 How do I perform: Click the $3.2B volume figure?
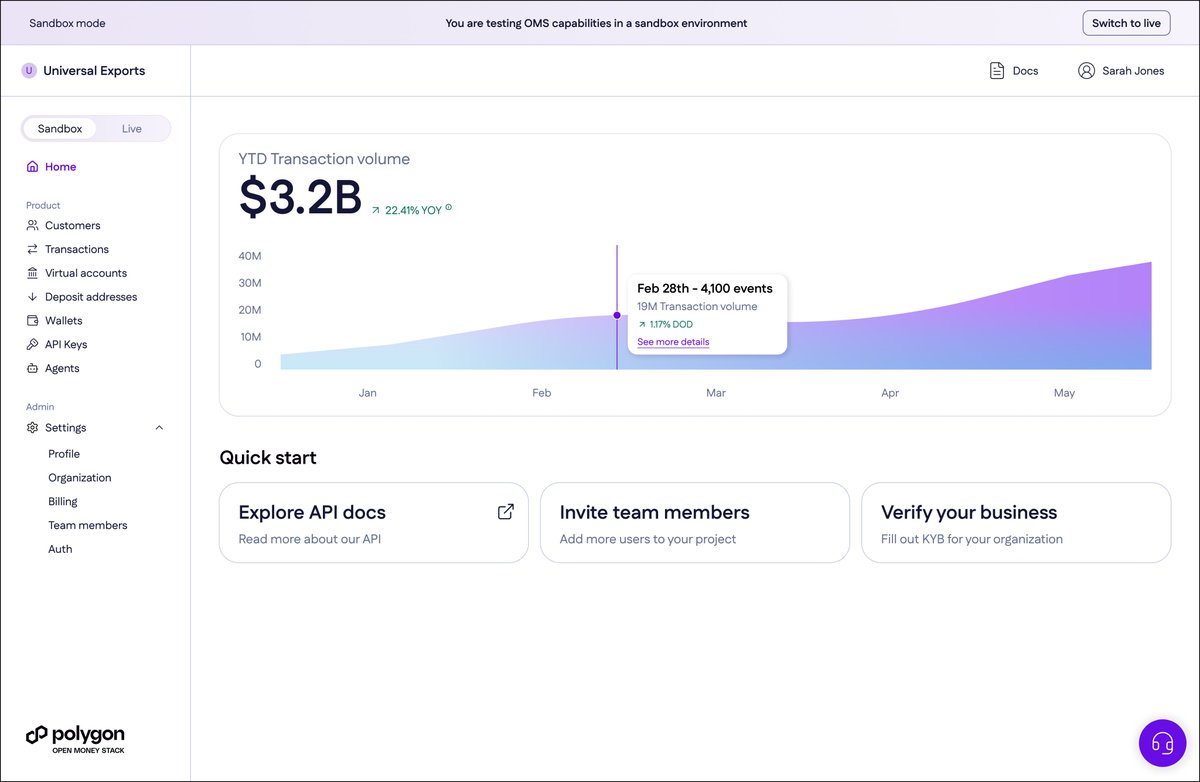(300, 197)
